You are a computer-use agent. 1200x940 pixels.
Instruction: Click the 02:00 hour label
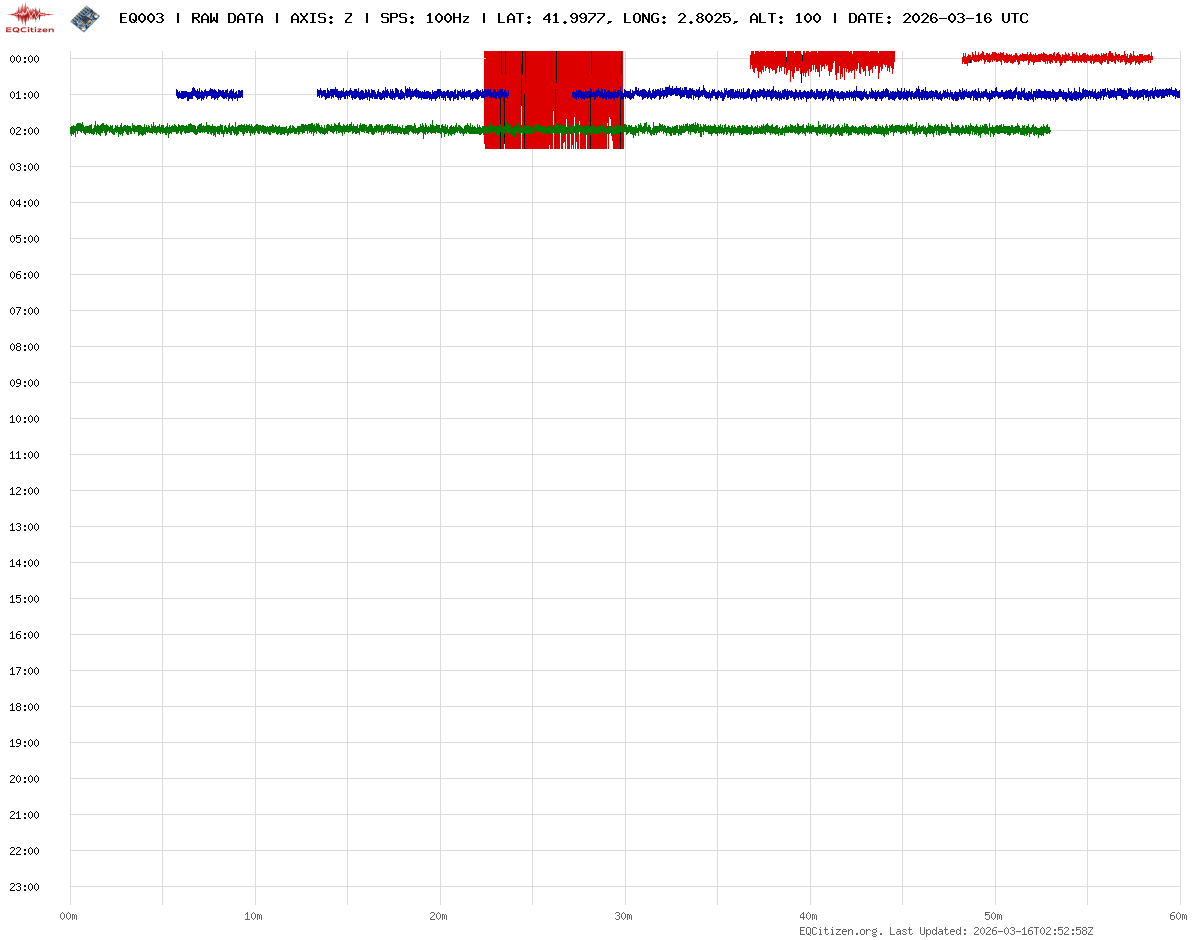[24, 131]
